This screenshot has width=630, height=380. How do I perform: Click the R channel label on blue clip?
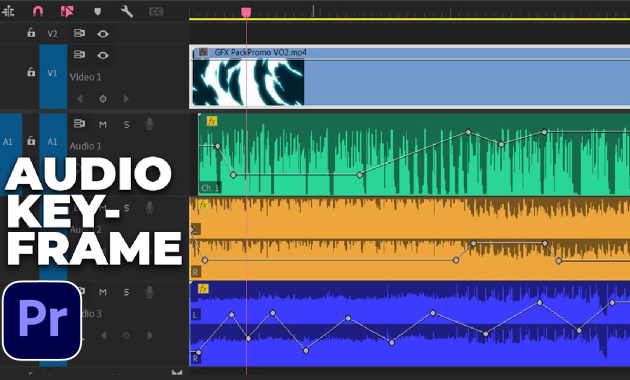pos(195,358)
